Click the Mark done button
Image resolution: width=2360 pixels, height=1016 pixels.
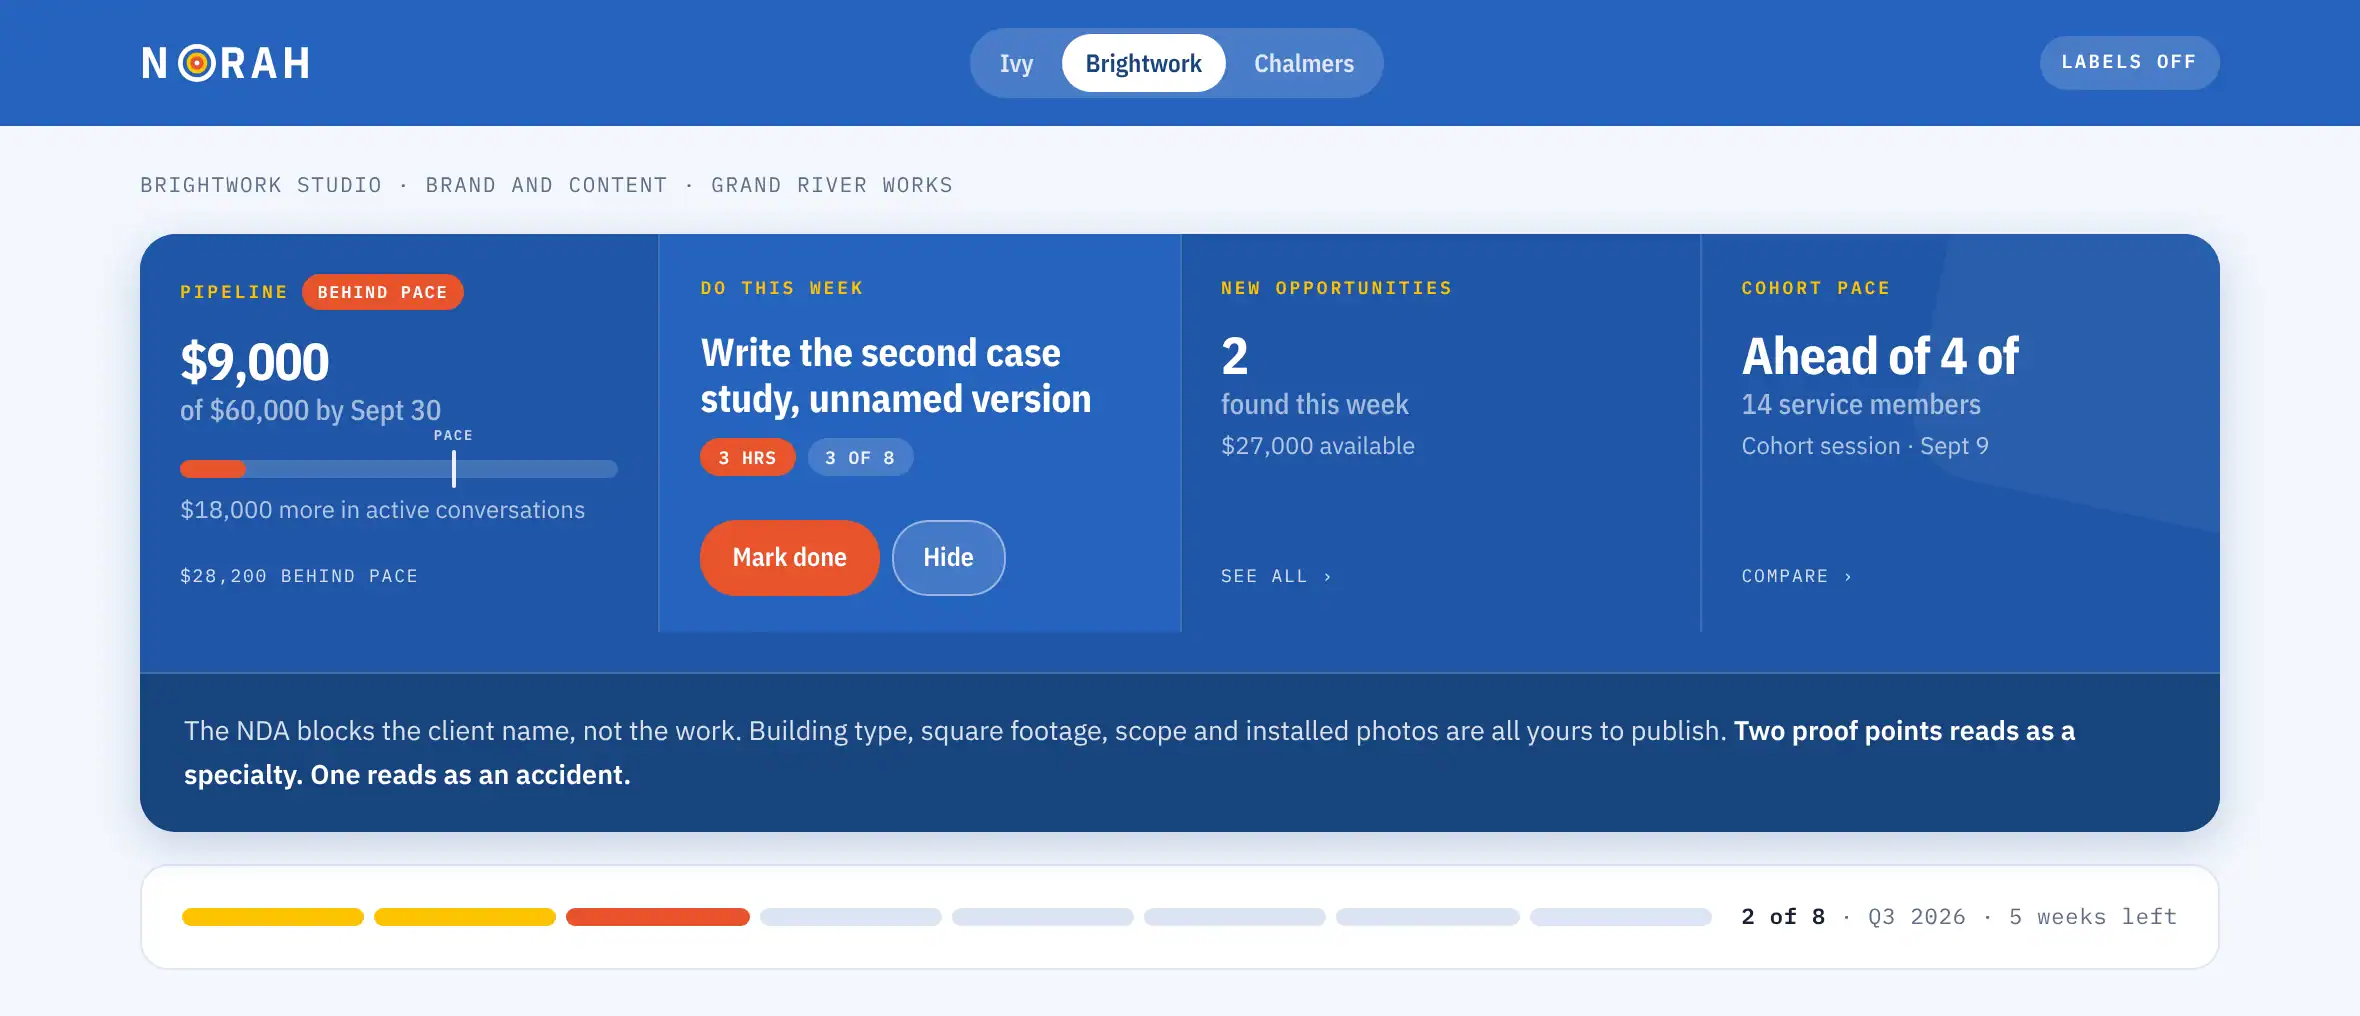coord(789,557)
